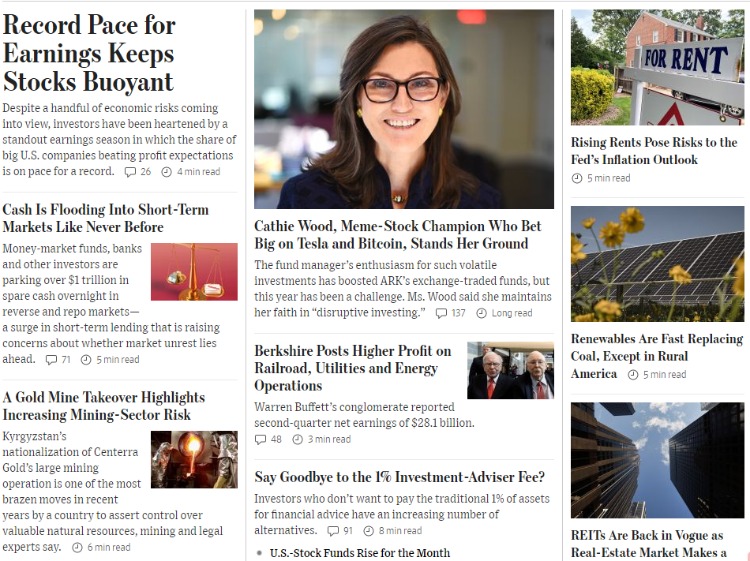Open Renewables Are Fast Replacing Coal article

(657, 356)
